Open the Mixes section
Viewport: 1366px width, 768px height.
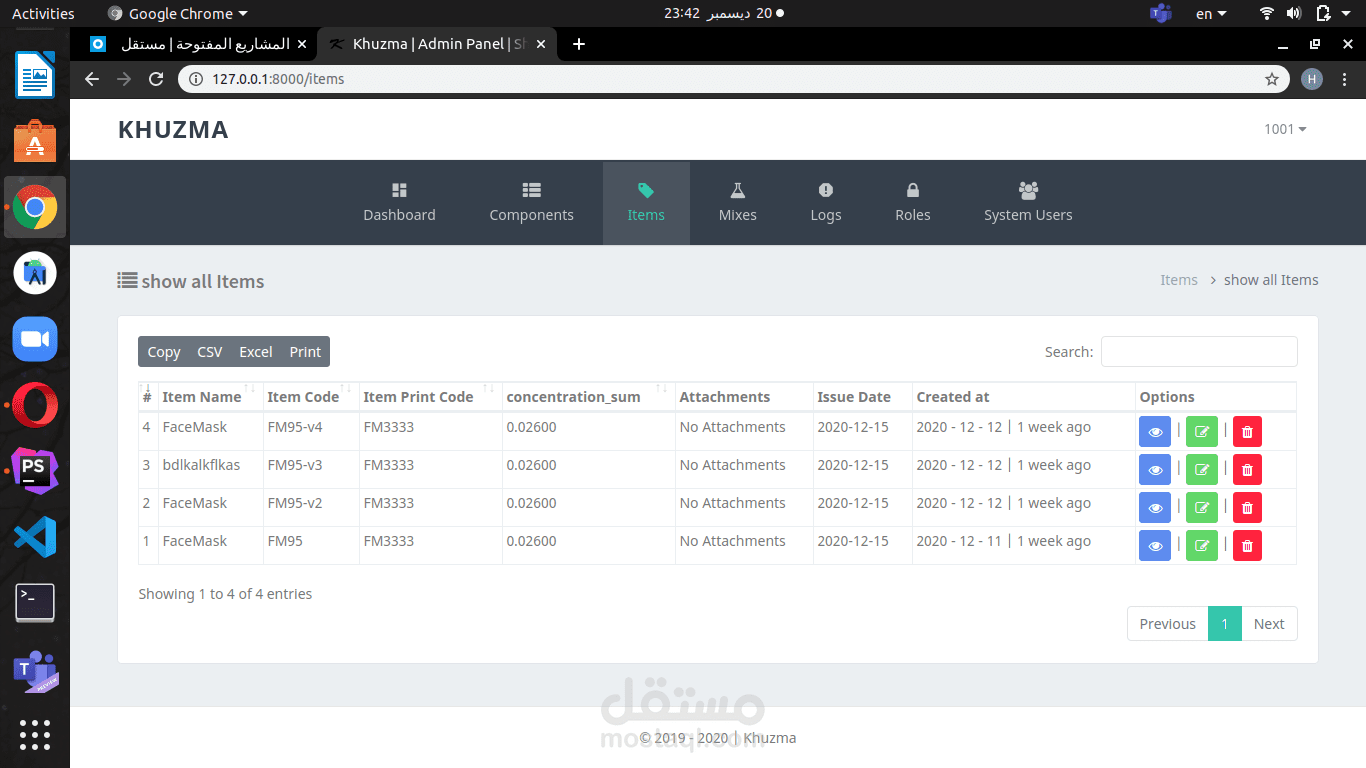pyautogui.click(x=737, y=203)
